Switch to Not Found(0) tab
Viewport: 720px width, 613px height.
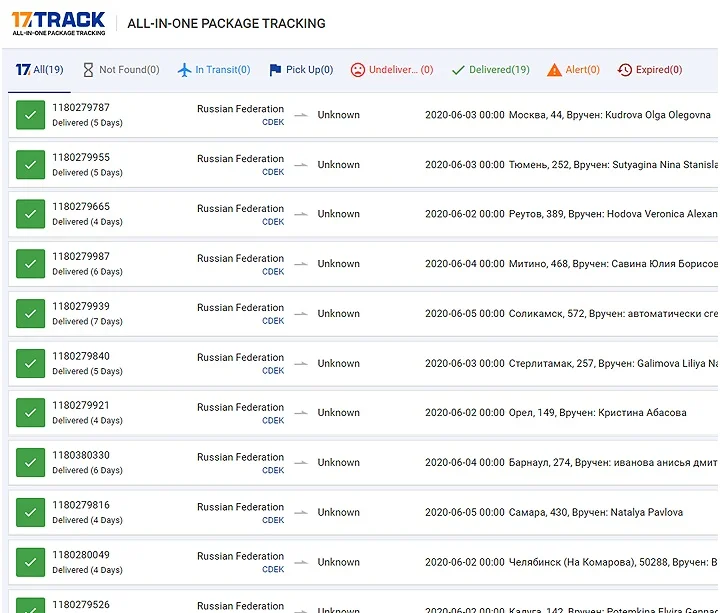pos(121,70)
